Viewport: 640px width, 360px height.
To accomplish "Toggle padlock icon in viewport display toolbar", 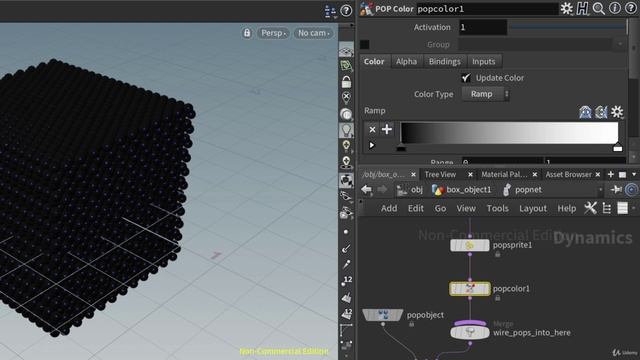I will 346,82.
